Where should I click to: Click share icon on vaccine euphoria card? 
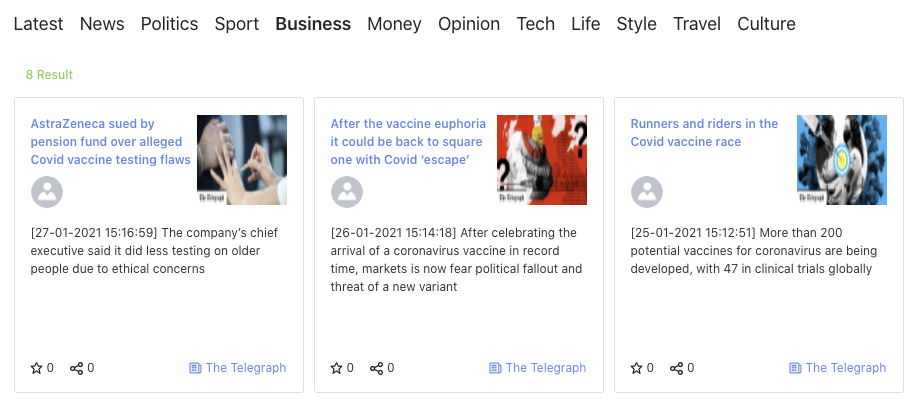[x=376, y=368]
